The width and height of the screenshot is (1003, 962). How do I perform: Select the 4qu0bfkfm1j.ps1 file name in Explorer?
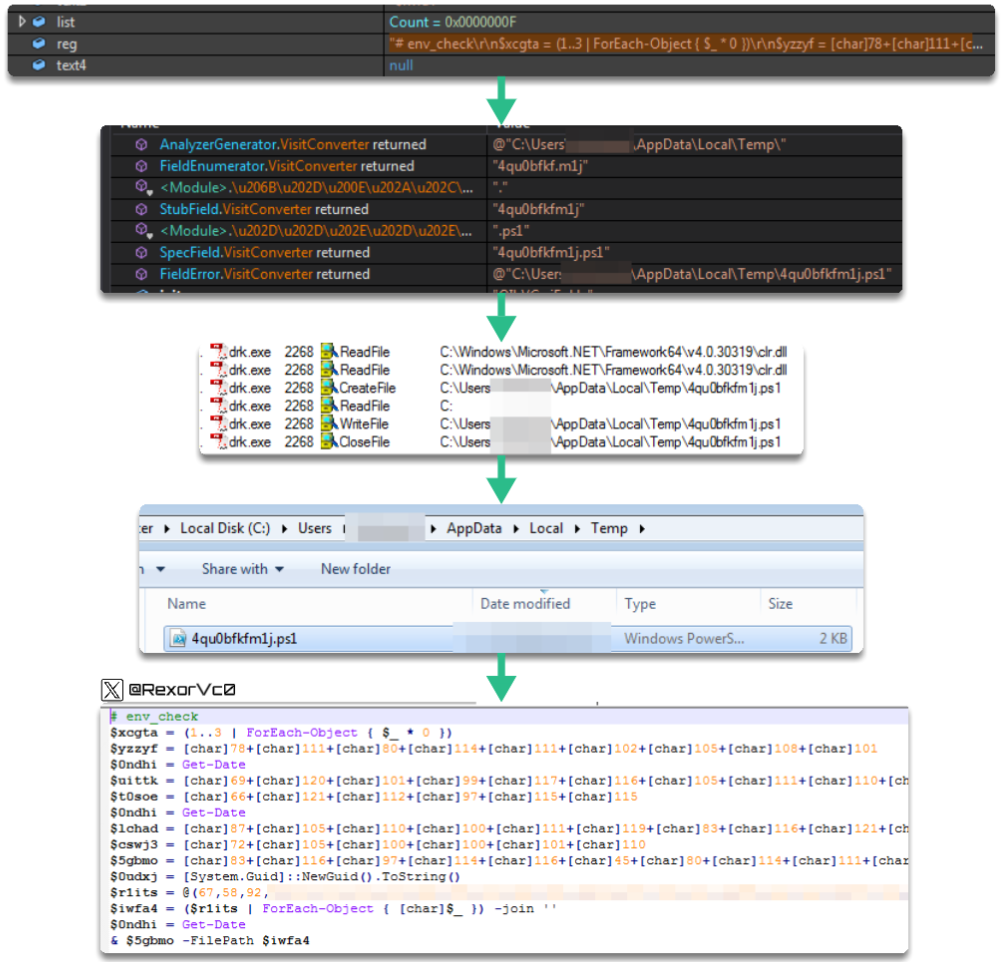click(244, 639)
